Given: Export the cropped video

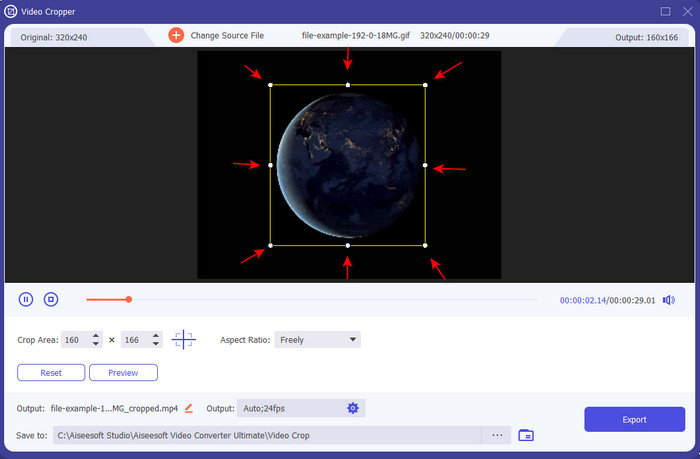Looking at the screenshot, I should click(633, 420).
